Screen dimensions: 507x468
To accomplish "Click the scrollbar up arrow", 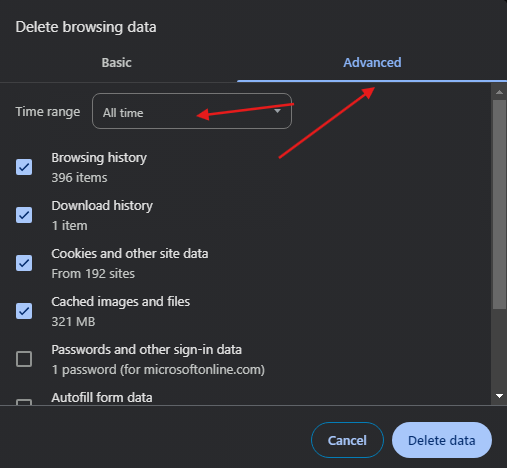I will 499,92.
